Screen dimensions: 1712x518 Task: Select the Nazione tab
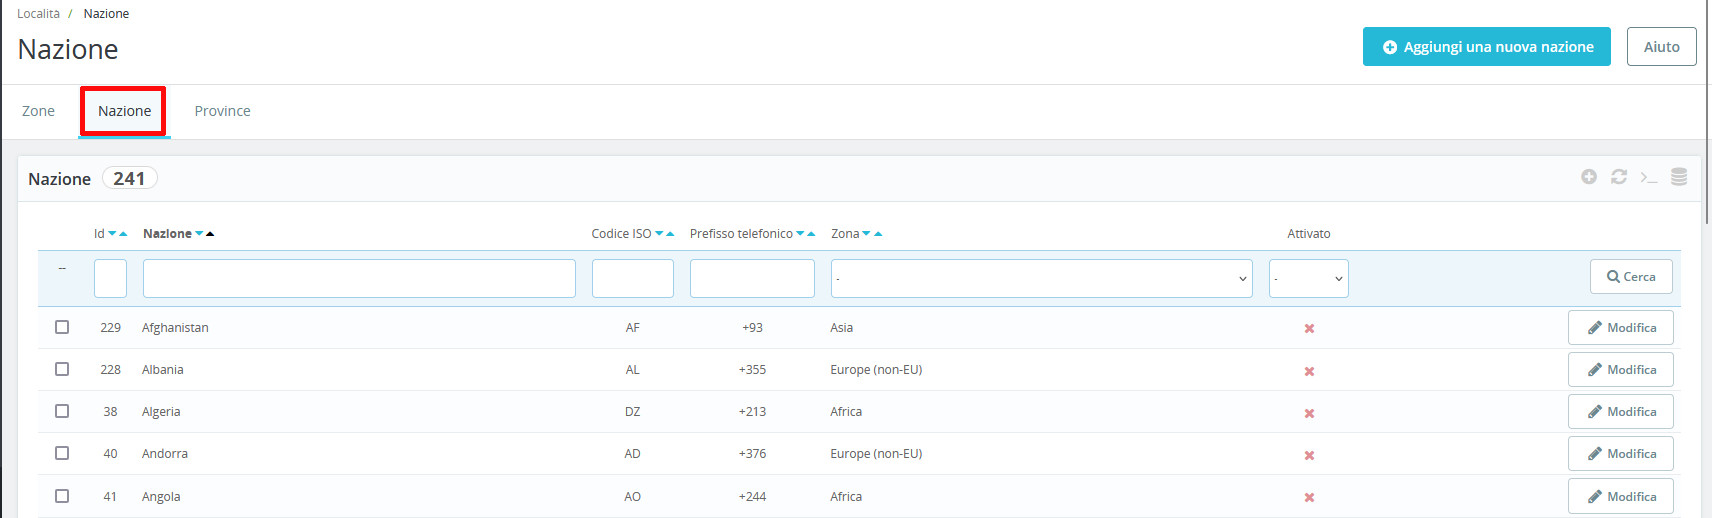pyautogui.click(x=124, y=111)
